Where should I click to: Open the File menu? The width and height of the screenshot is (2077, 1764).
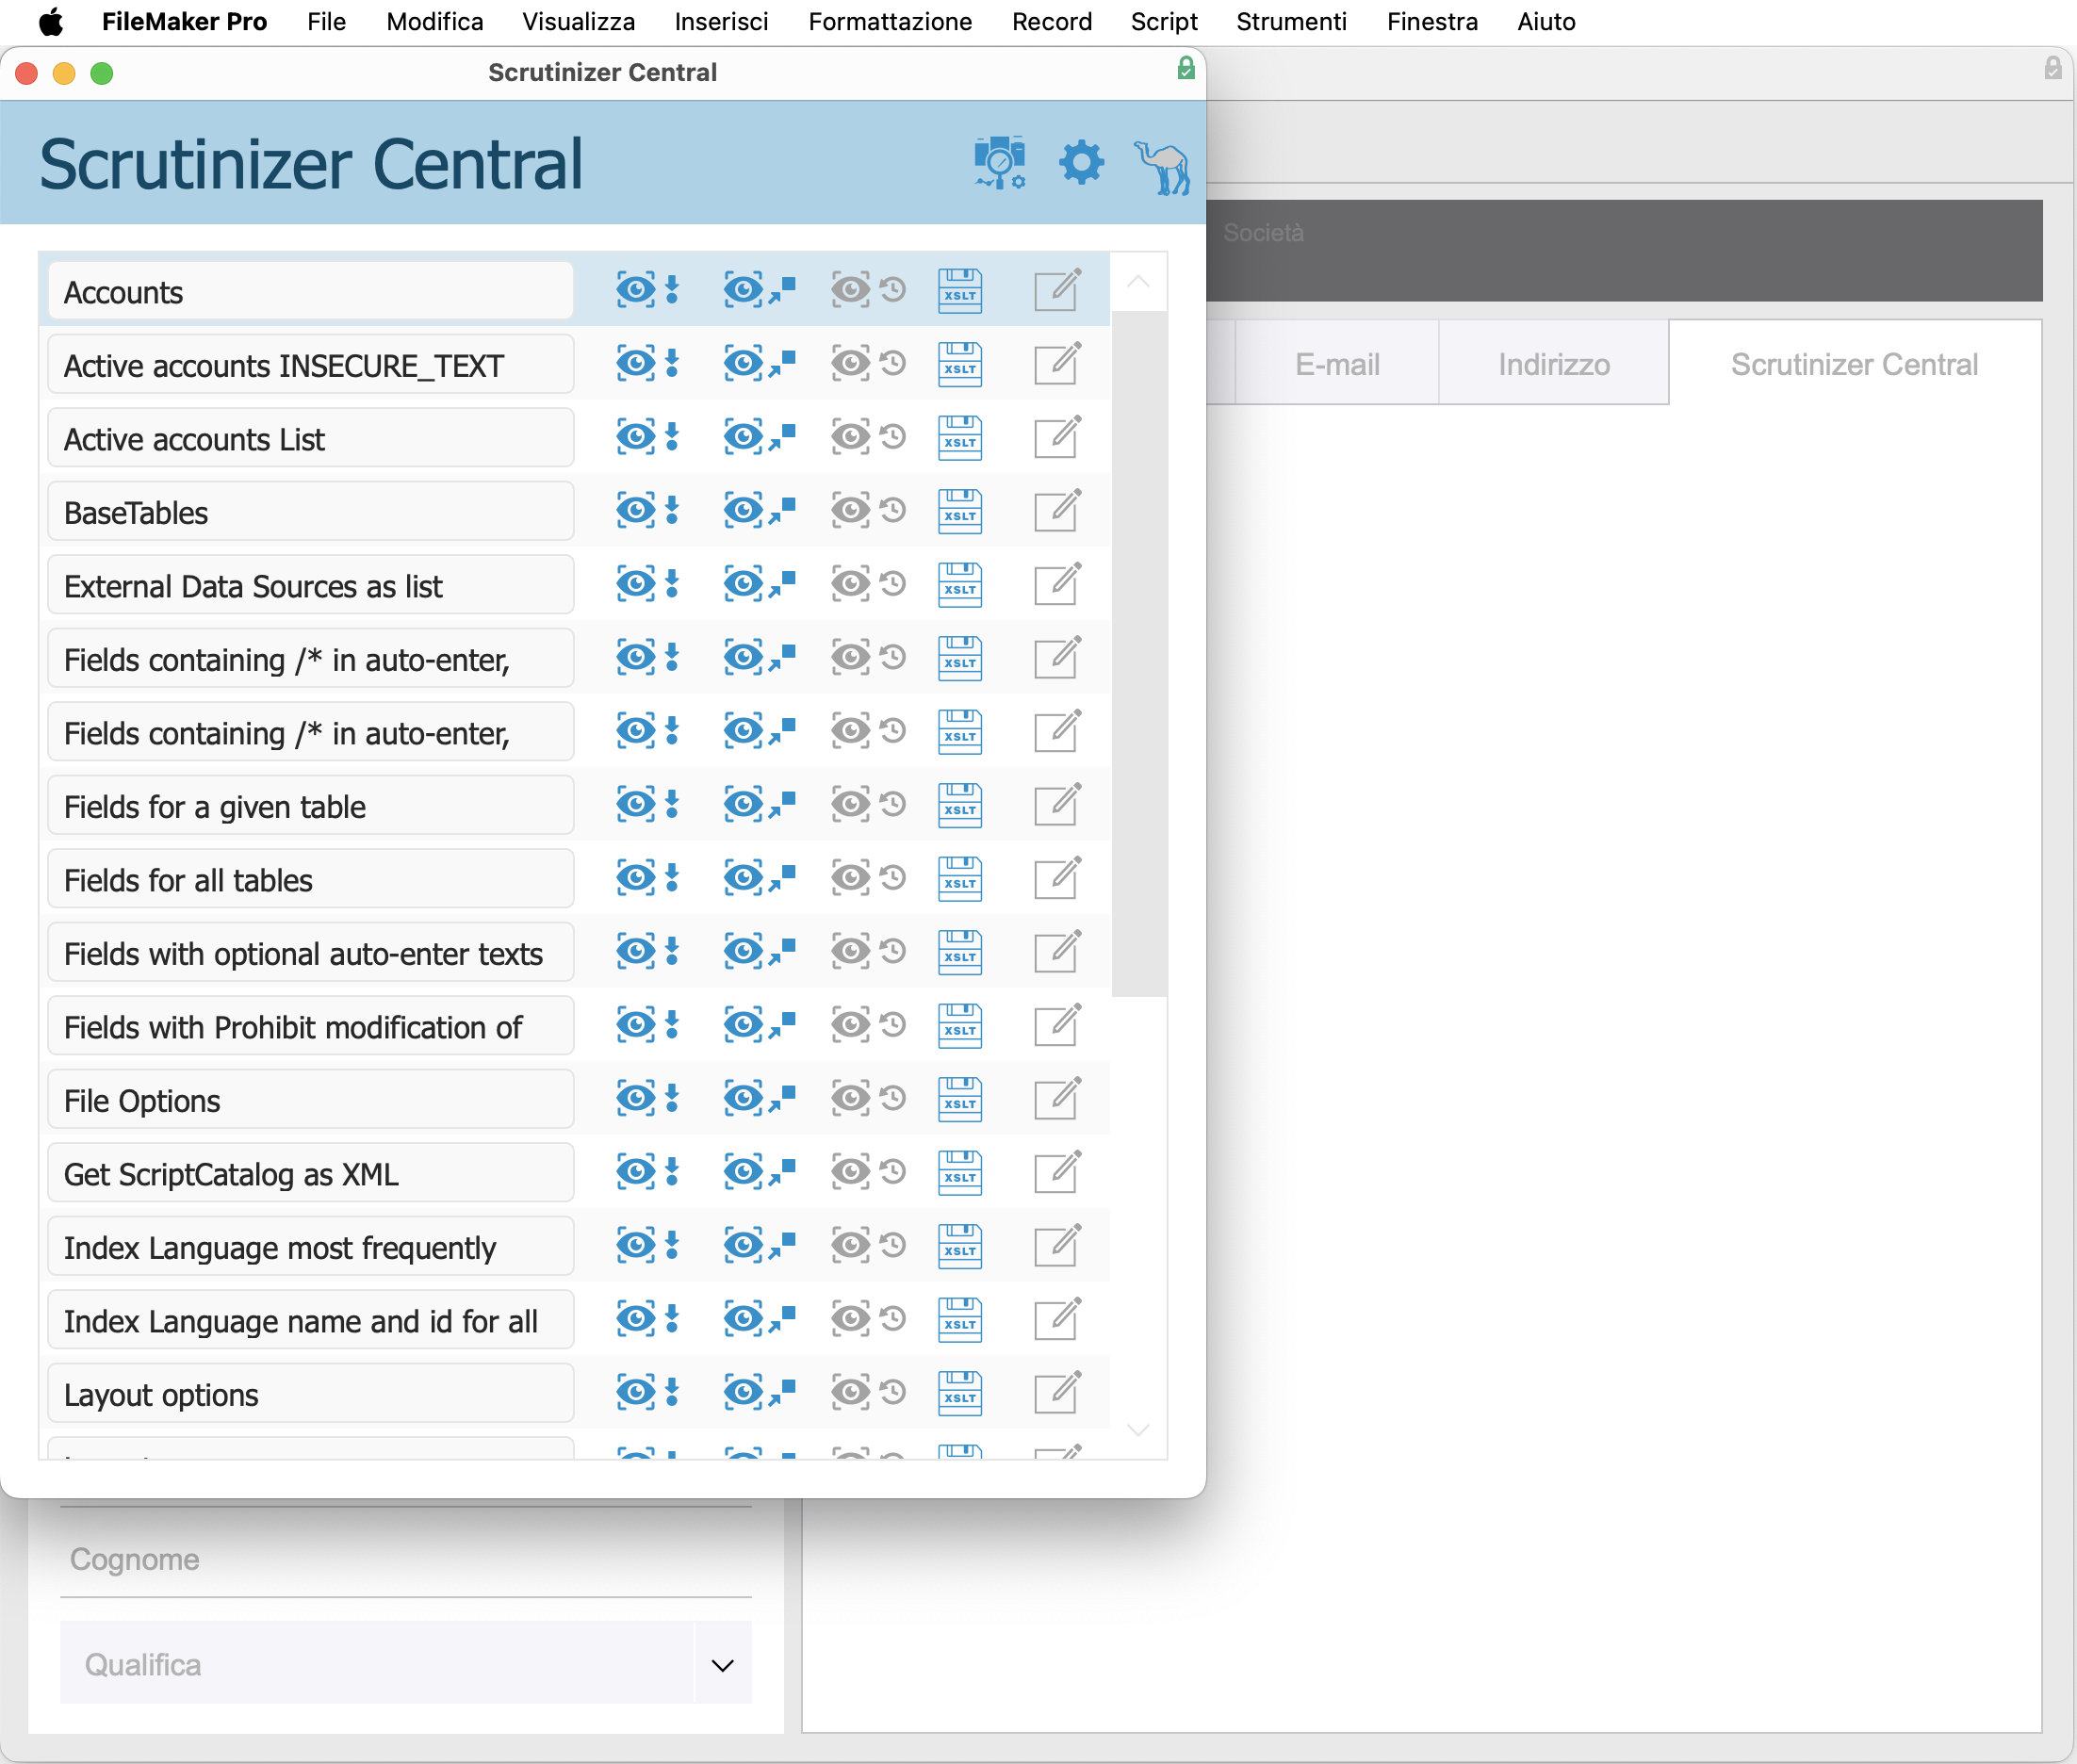coord(326,22)
